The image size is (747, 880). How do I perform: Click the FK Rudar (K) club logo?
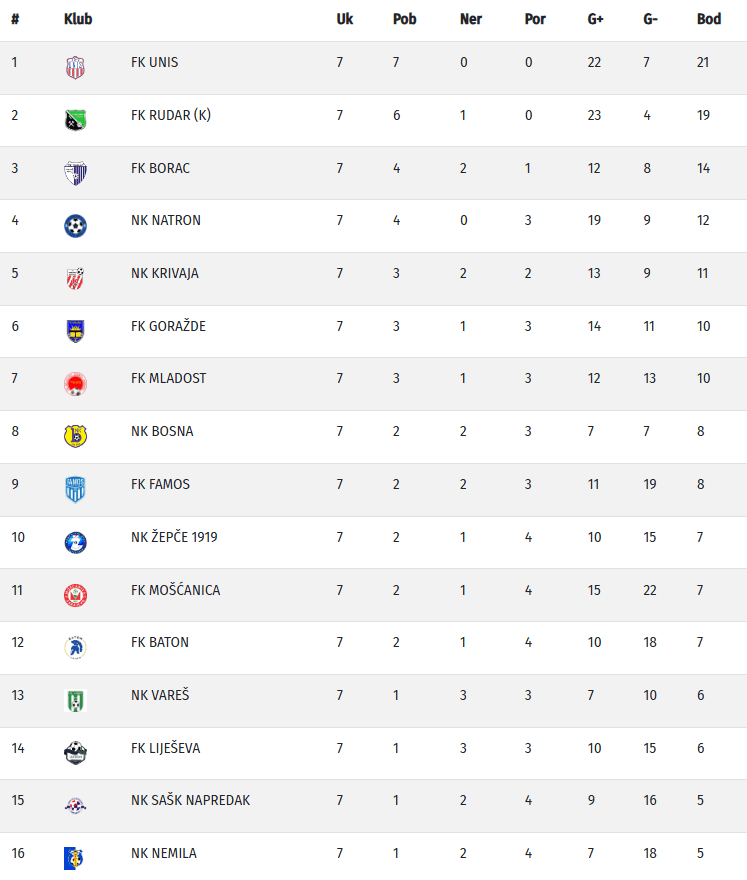coord(75,120)
